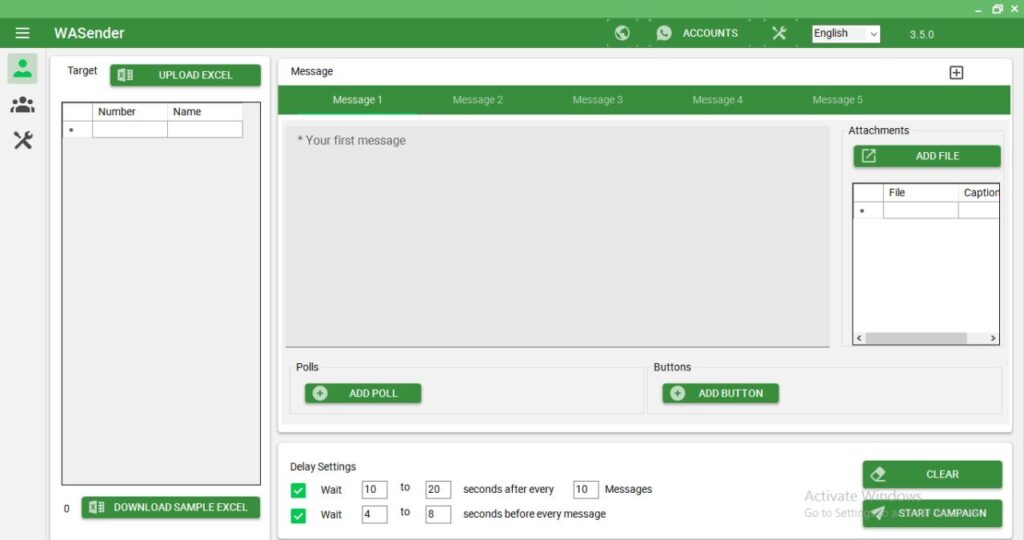Click the Name column header
1024x540 pixels.
pyautogui.click(x=205, y=112)
